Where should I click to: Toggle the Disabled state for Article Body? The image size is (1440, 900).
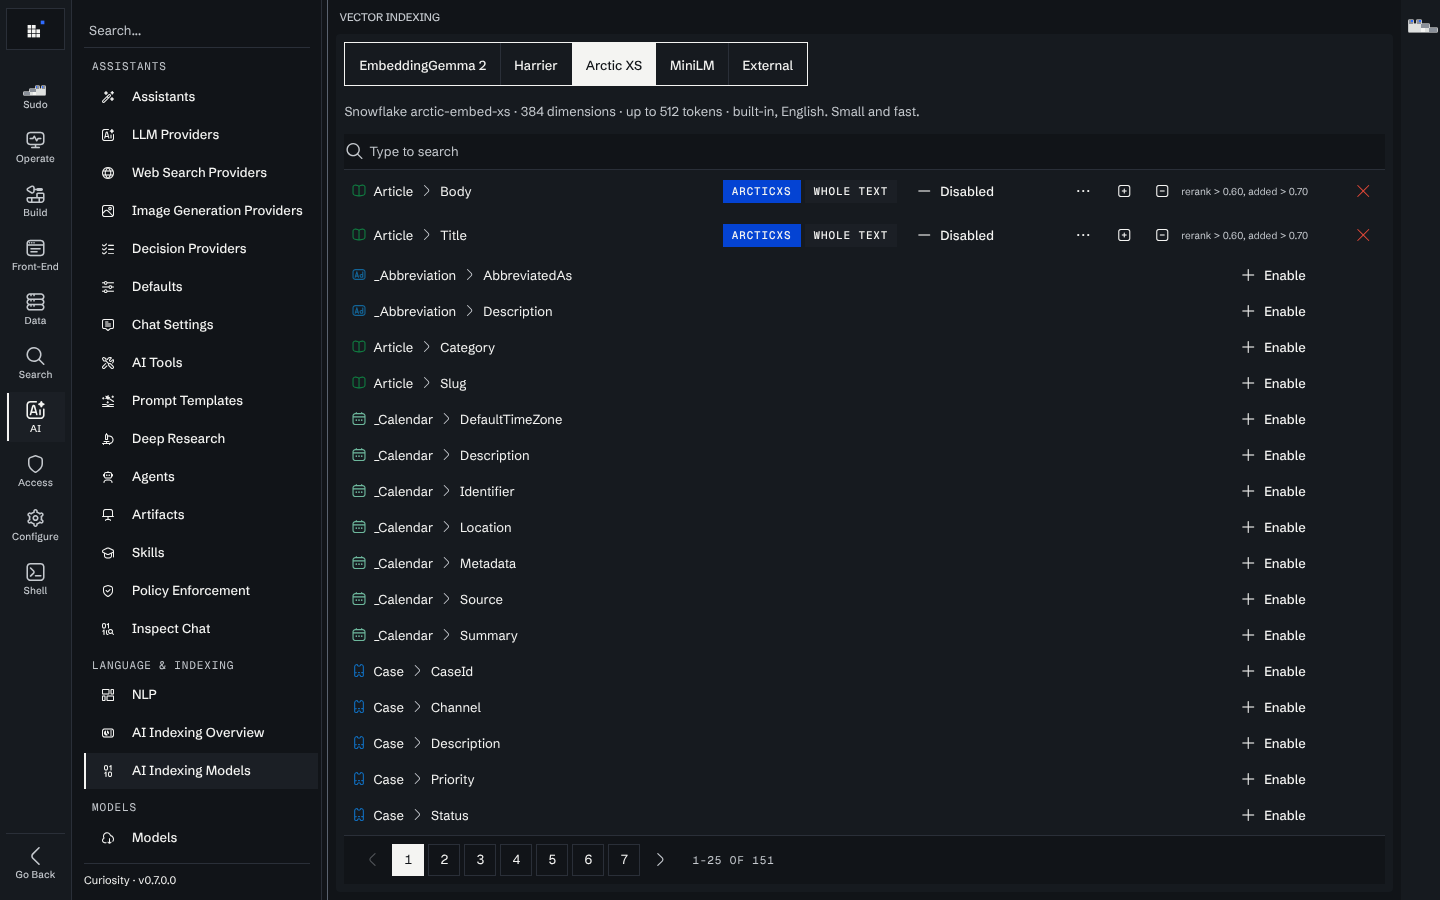tap(956, 191)
